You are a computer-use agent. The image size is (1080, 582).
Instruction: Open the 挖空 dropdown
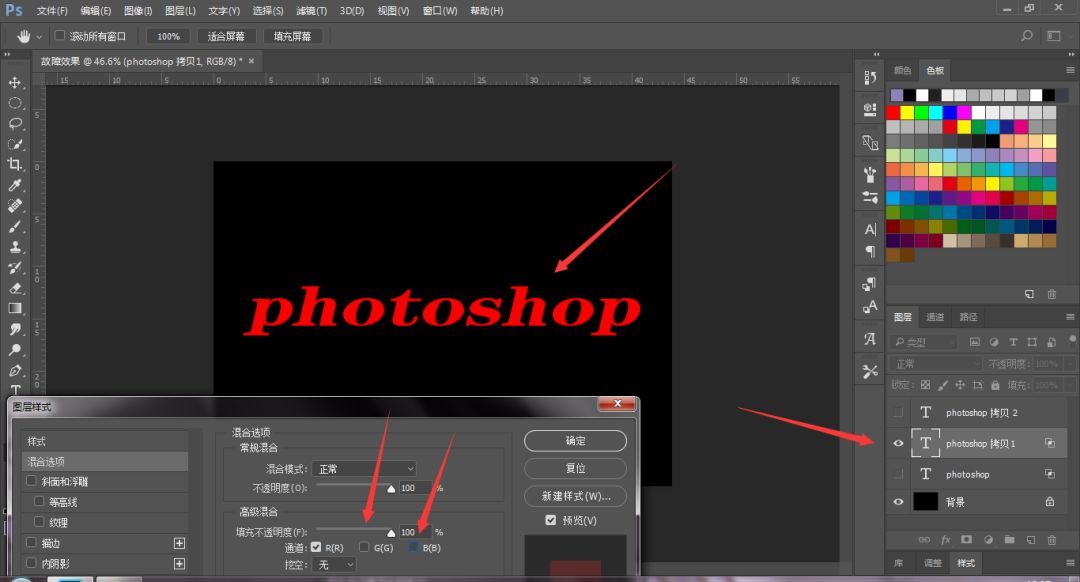point(335,565)
